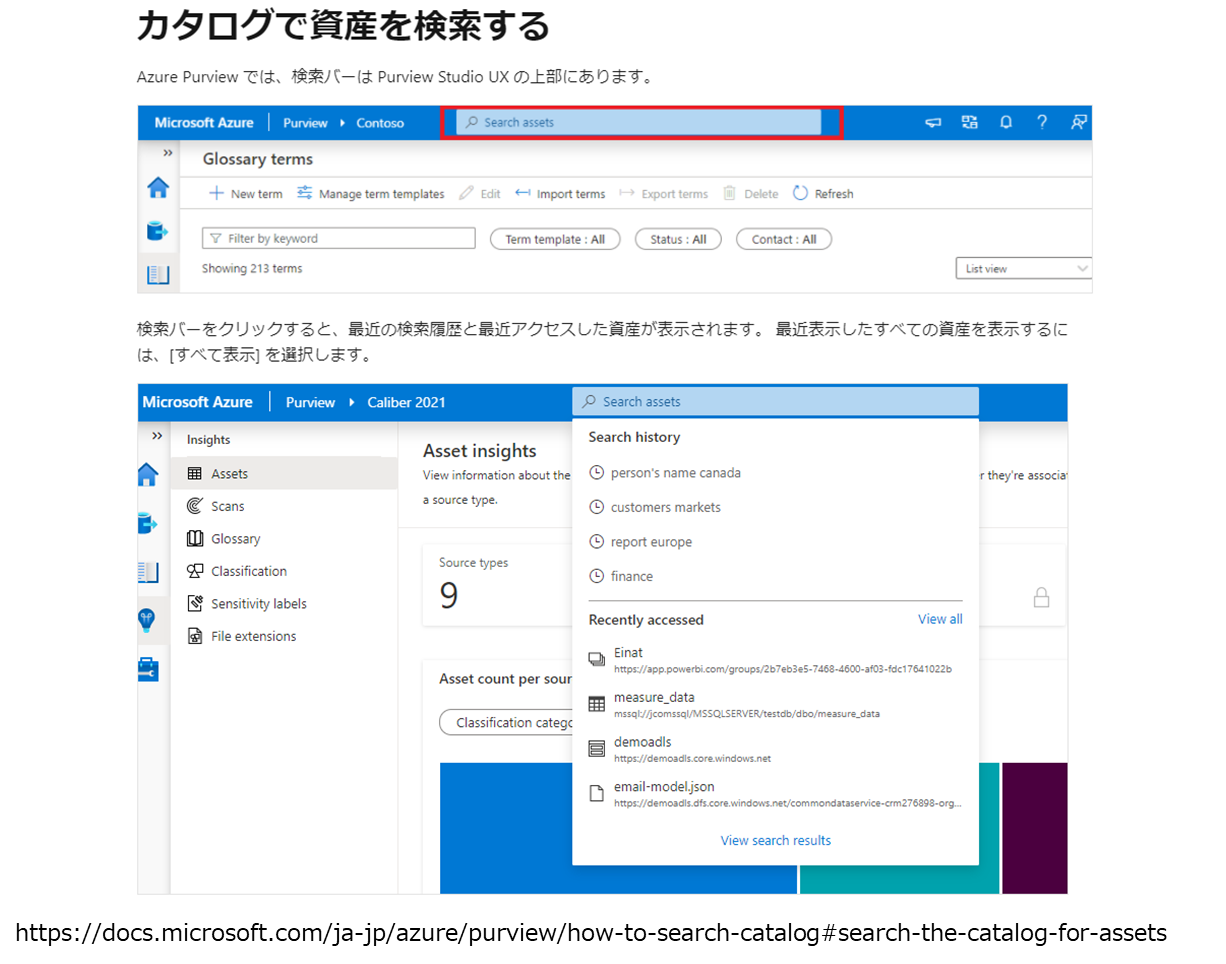
Task: Select the glossary book icon in Glossary terms sidebar
Action: coord(158,275)
